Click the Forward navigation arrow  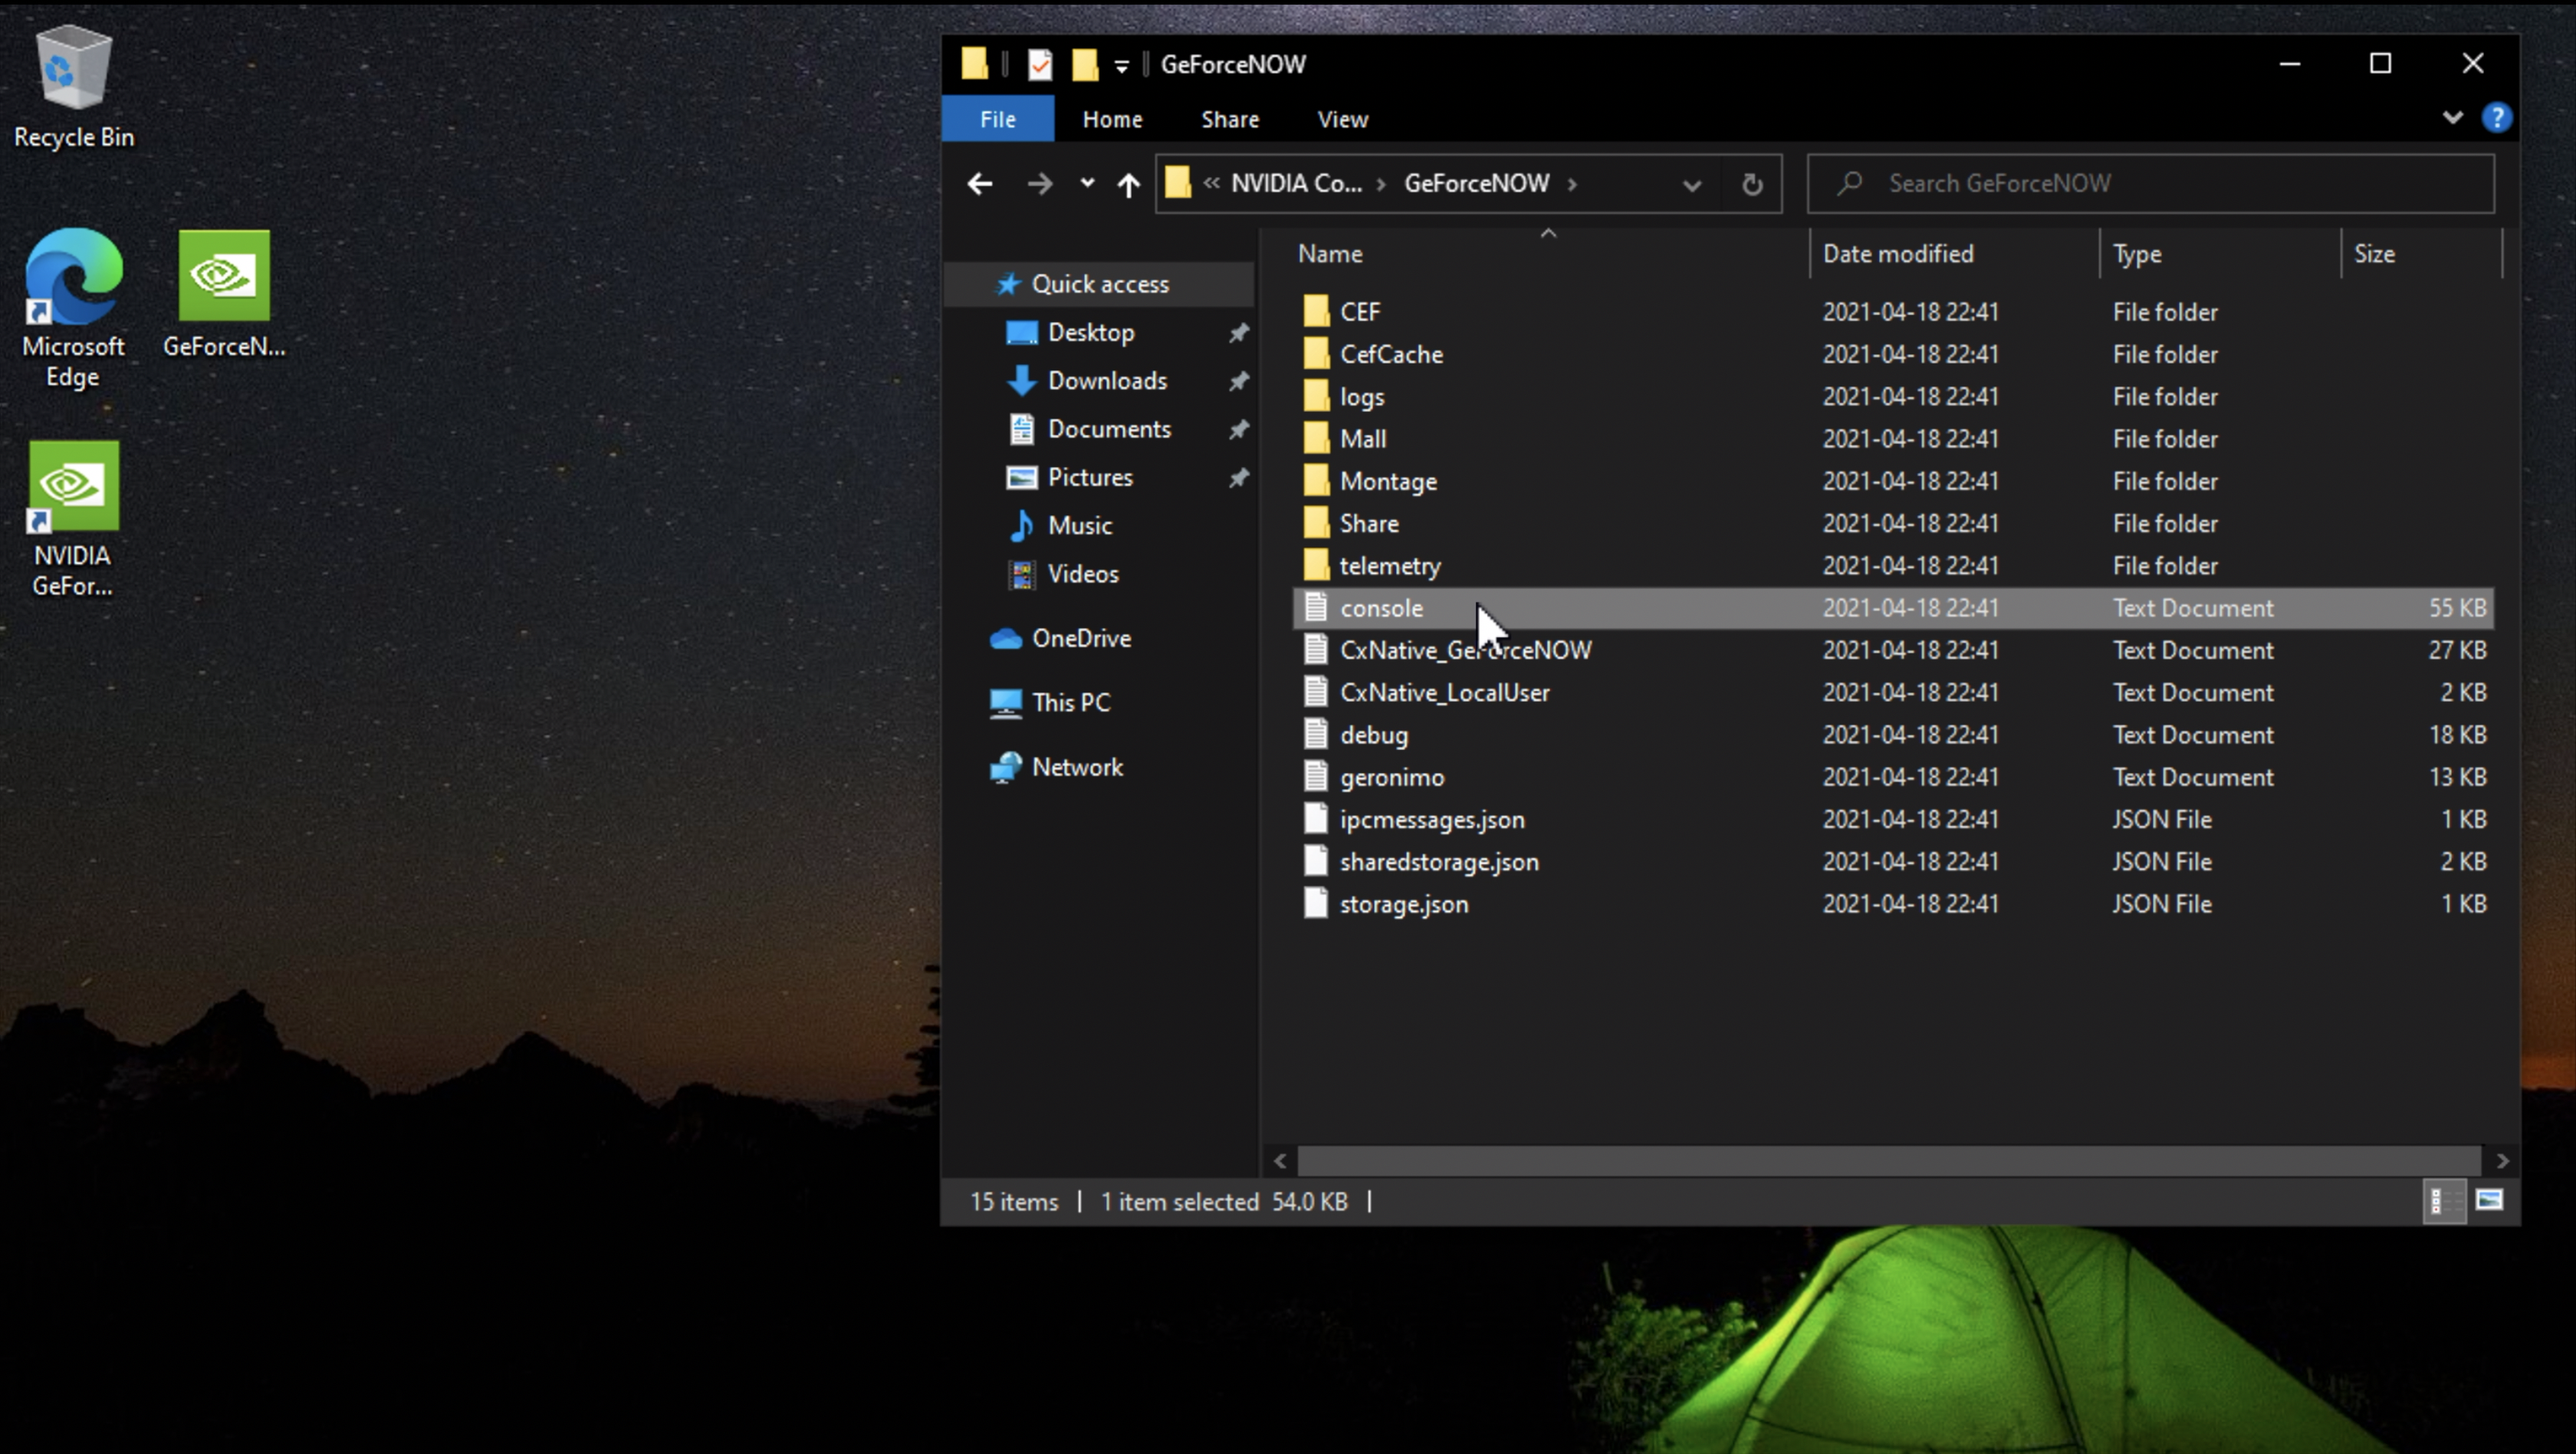click(1040, 184)
